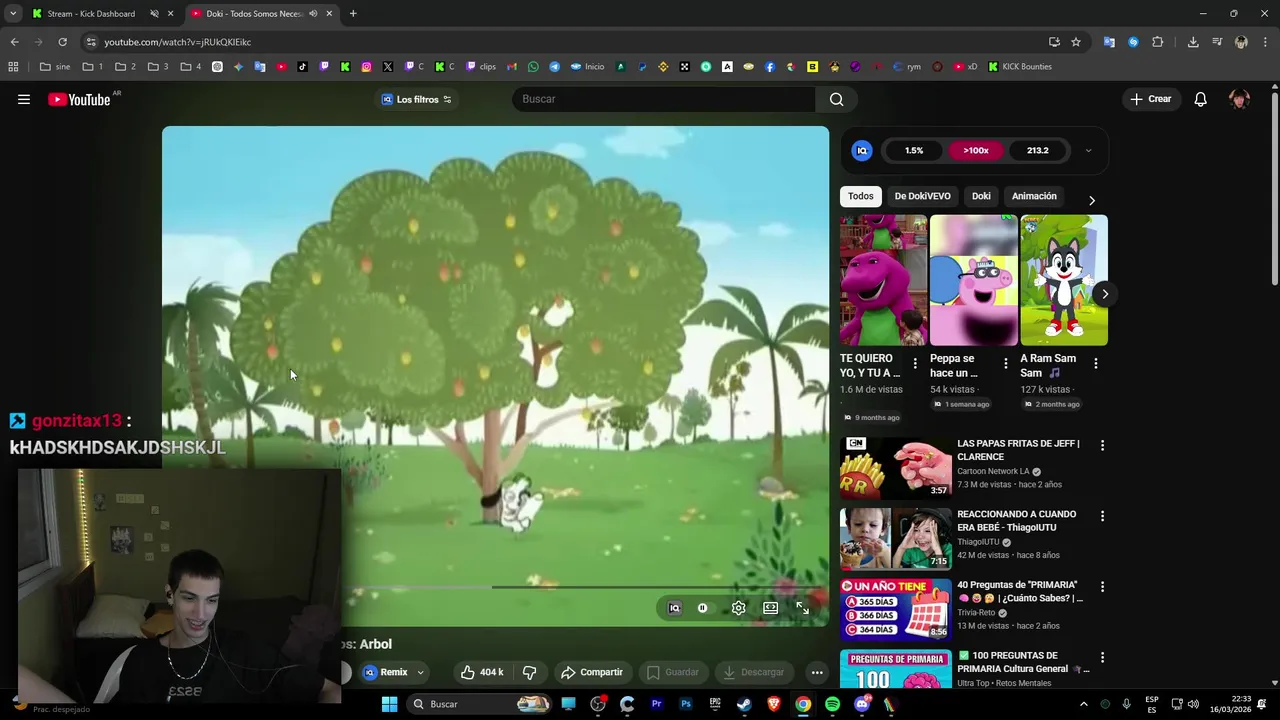Open Photoshop from the taskbar
The image size is (1280, 720).
[686, 704]
